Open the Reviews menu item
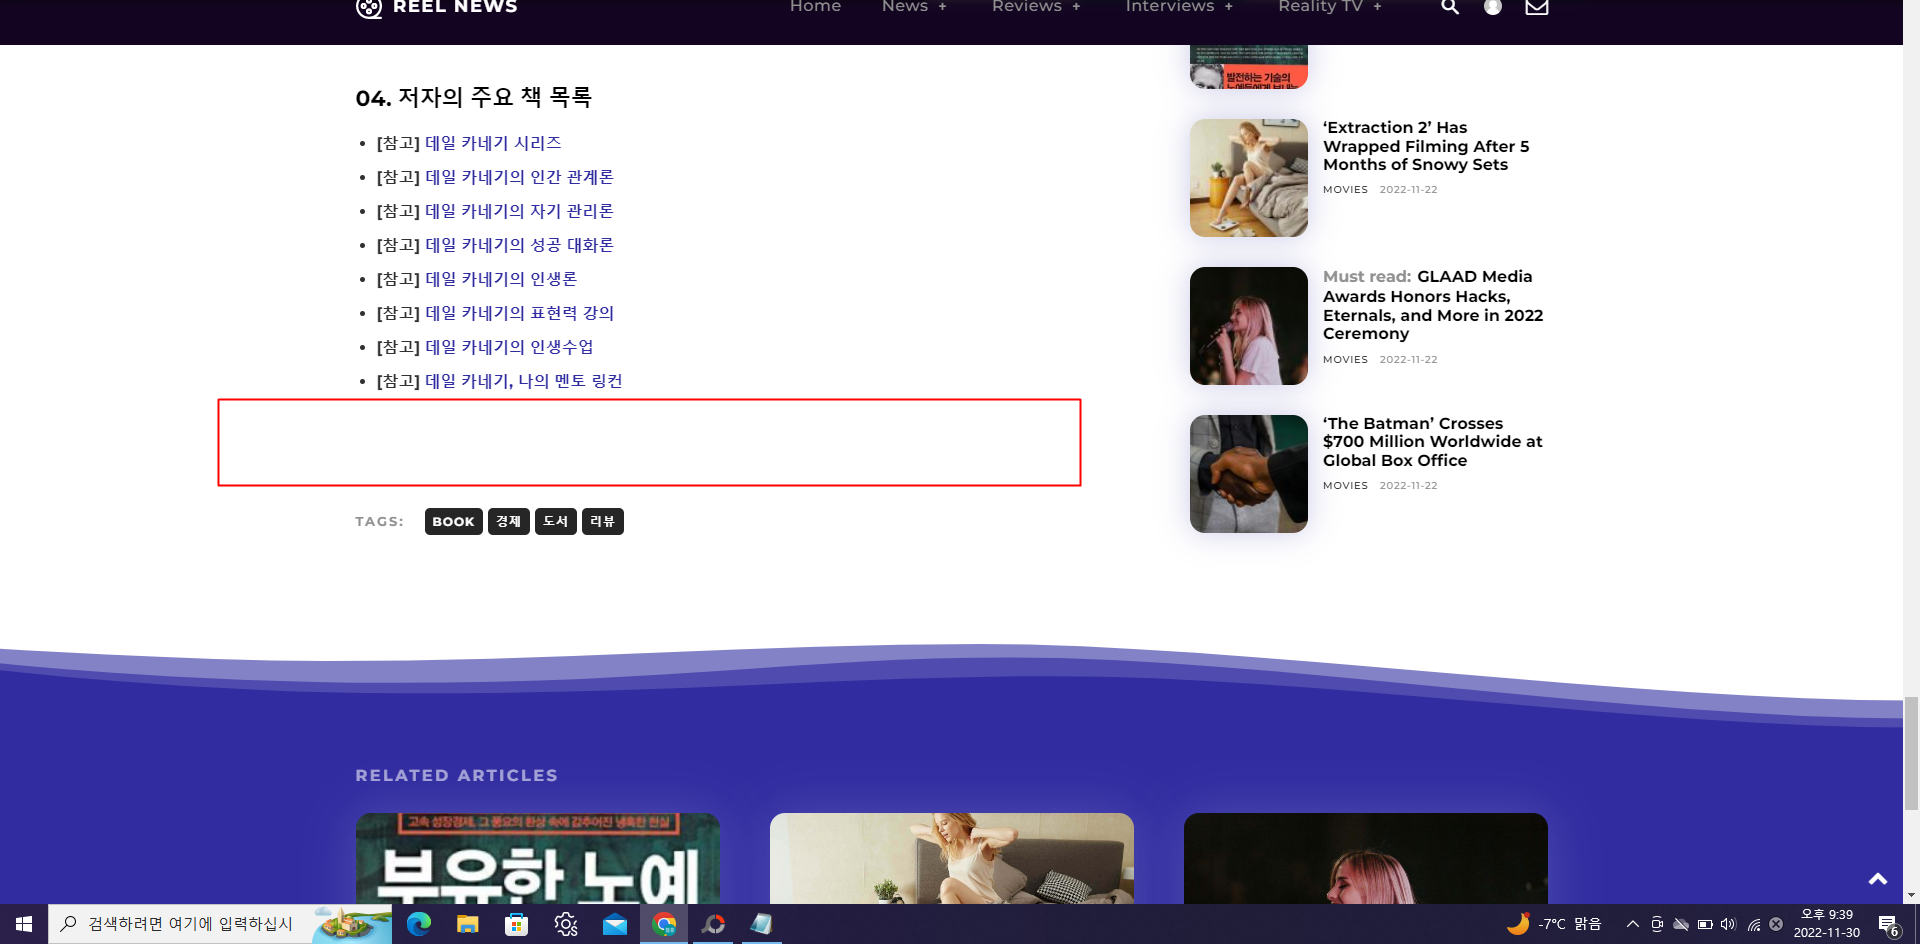The width and height of the screenshot is (1920, 944). pyautogui.click(x=1027, y=7)
